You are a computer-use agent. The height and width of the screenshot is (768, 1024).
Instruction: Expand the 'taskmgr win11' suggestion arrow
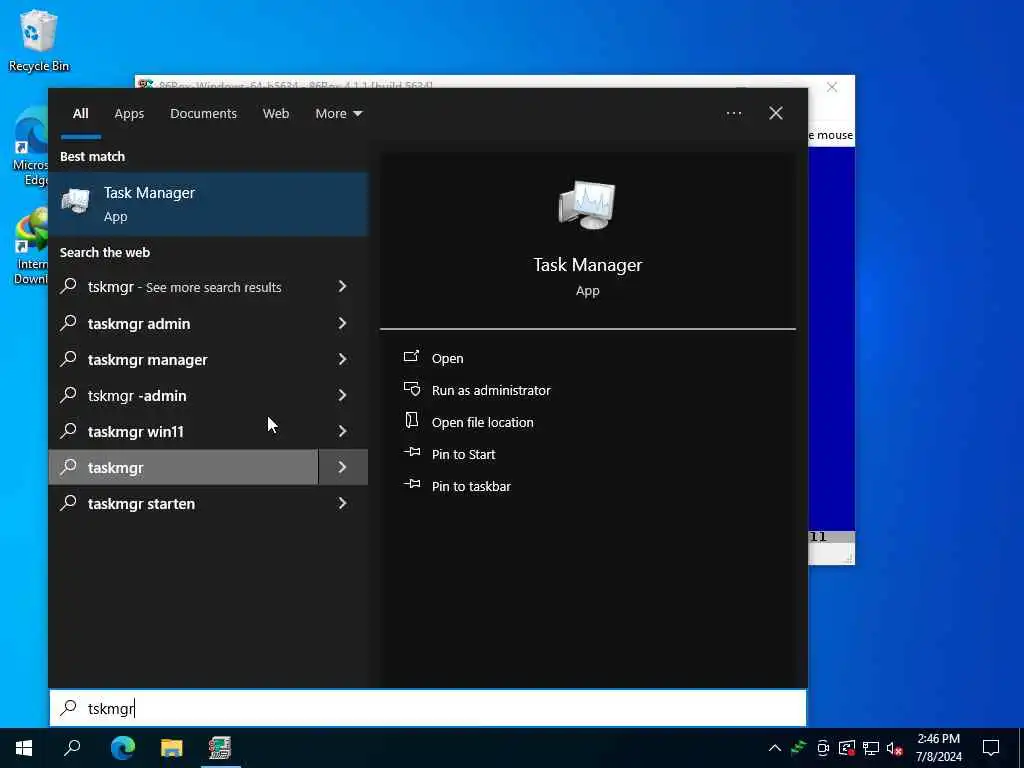[342, 430]
